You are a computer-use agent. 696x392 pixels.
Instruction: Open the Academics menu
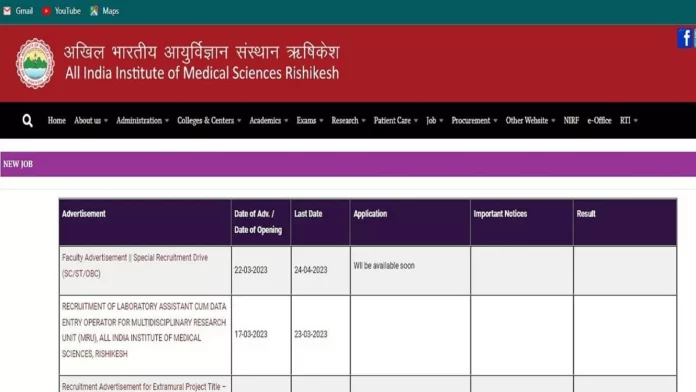click(x=269, y=120)
